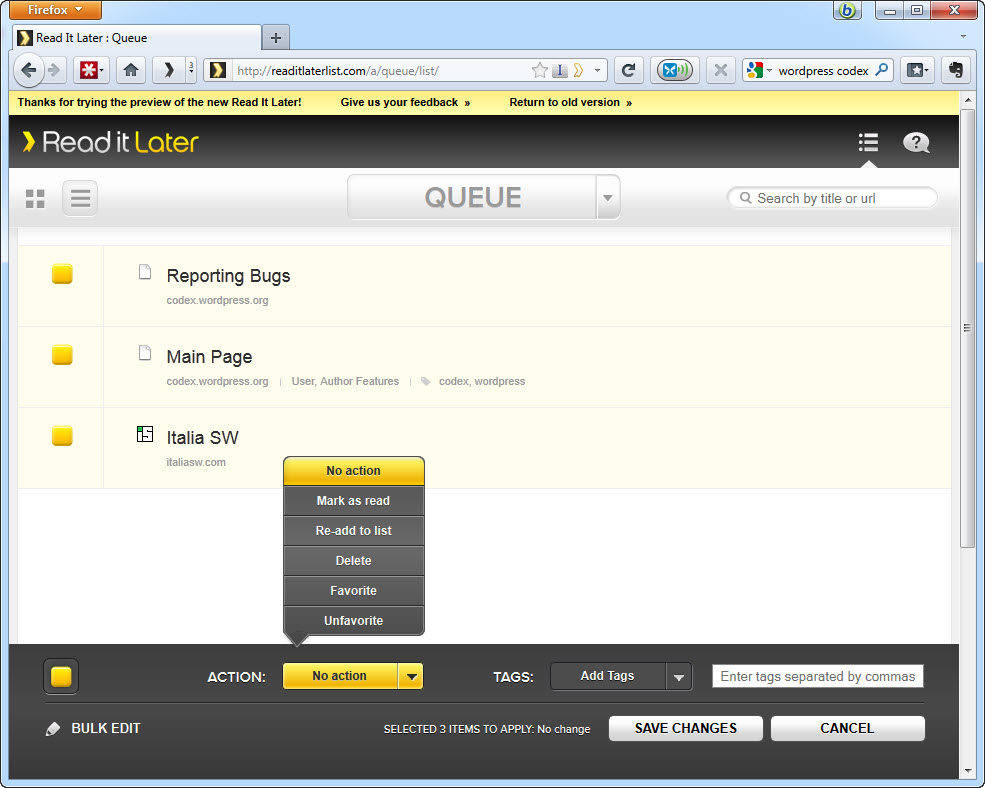Click the italiasw.com domain text
Screen dimensions: 985x788
pos(196,462)
